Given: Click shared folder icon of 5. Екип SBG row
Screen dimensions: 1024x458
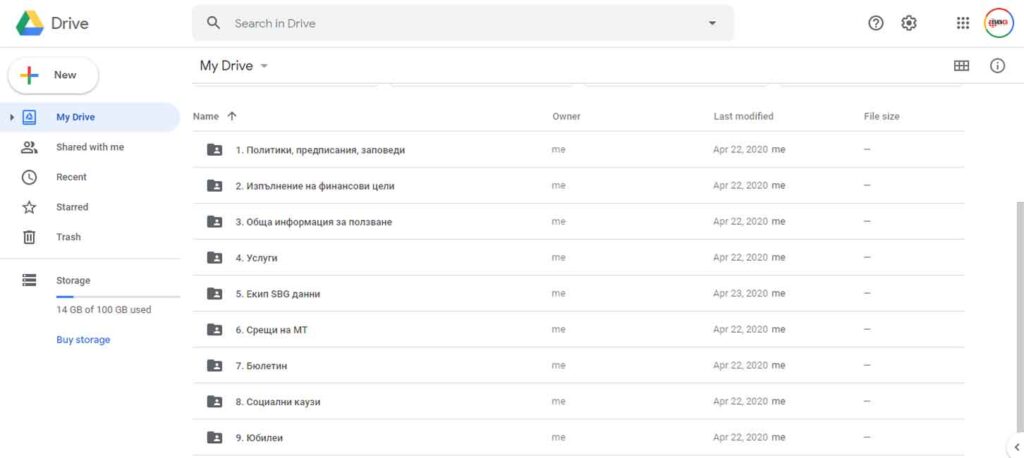Looking at the screenshot, I should tap(214, 293).
